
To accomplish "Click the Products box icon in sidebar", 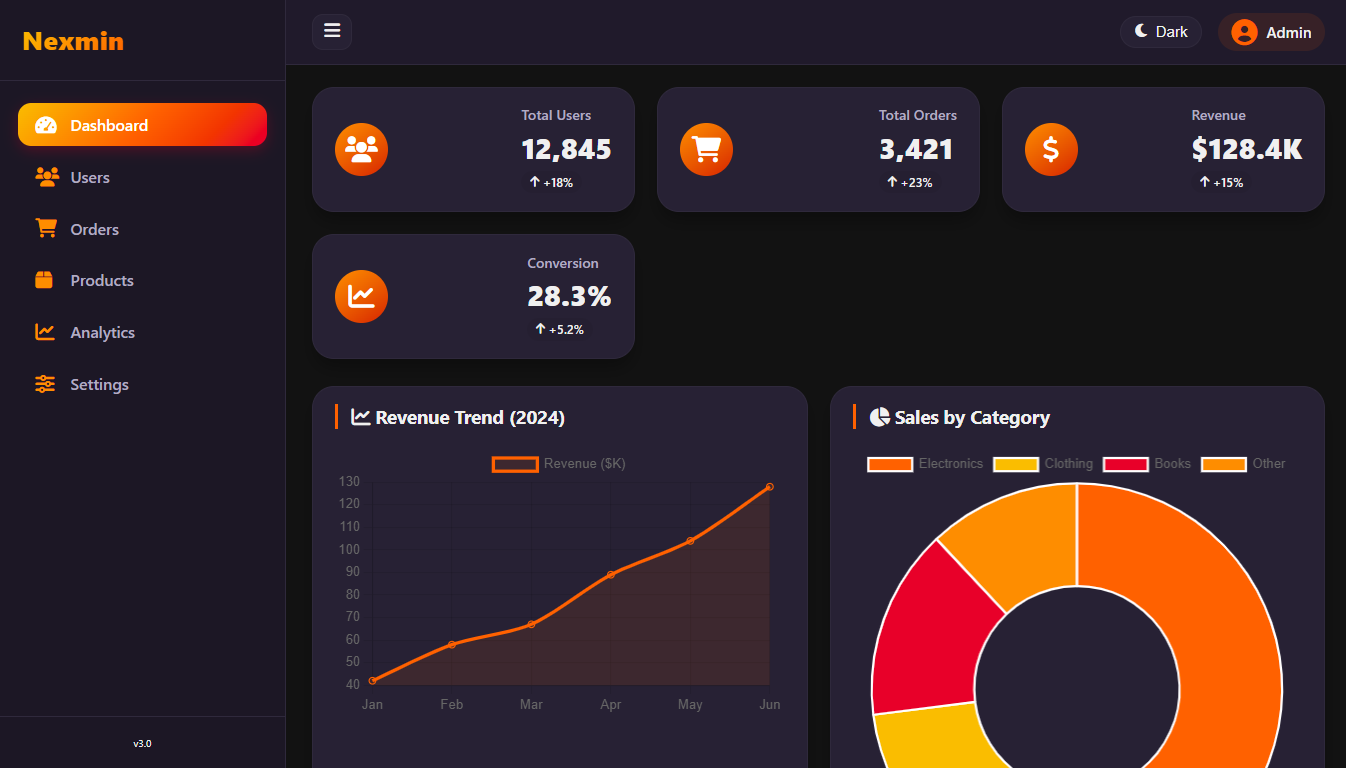I will click(x=44, y=280).
